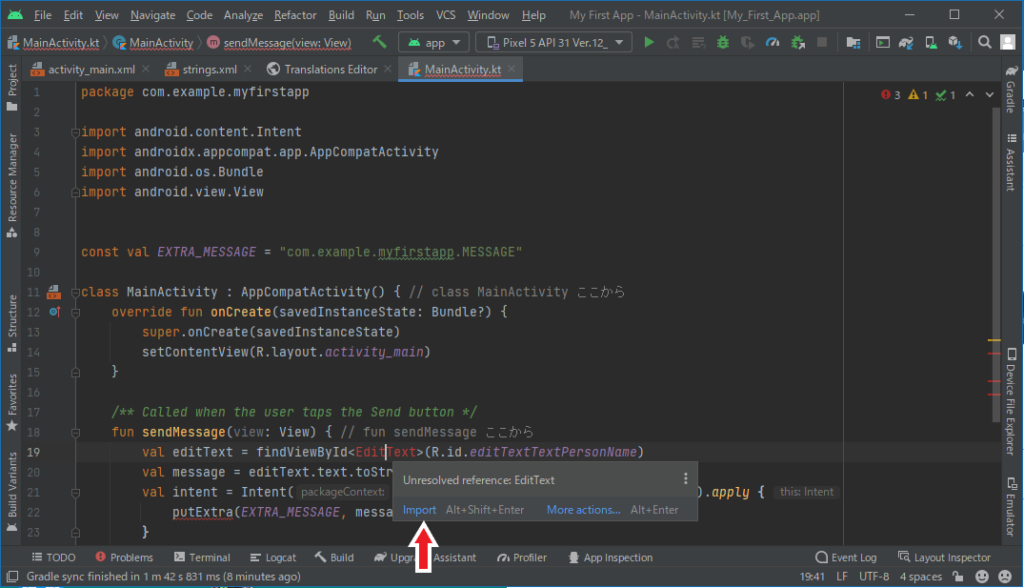This screenshot has height=588, width=1024.
Task: Click the override gutter icon on line 12
Action: point(53,312)
